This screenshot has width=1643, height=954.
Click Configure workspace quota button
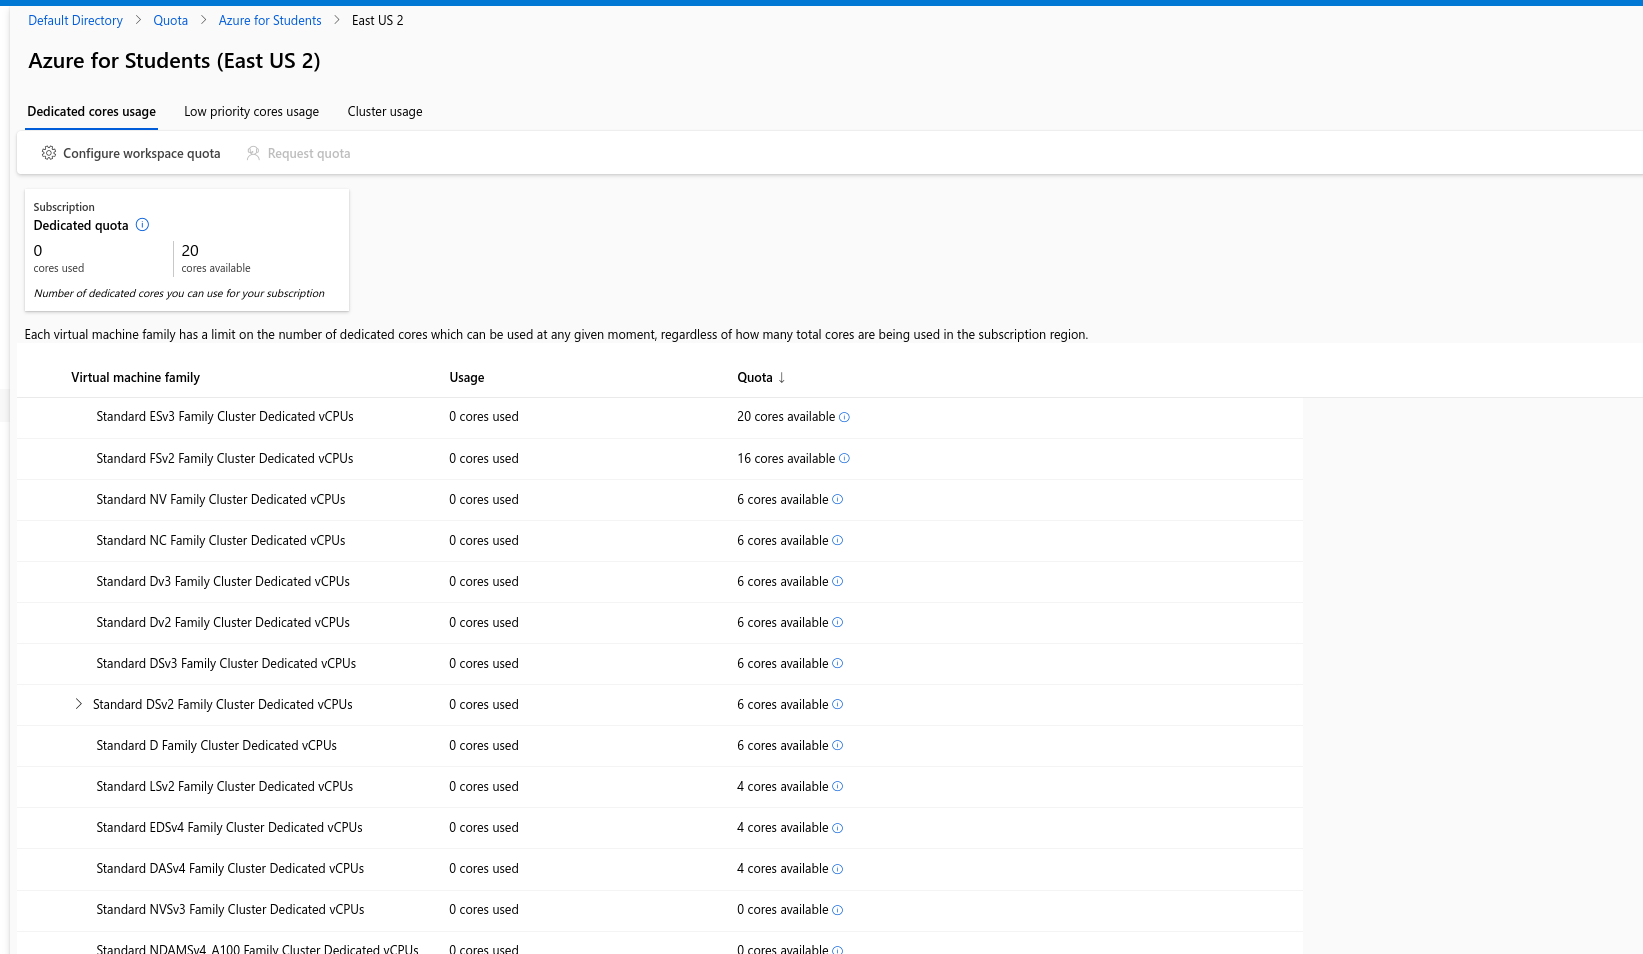tap(131, 153)
